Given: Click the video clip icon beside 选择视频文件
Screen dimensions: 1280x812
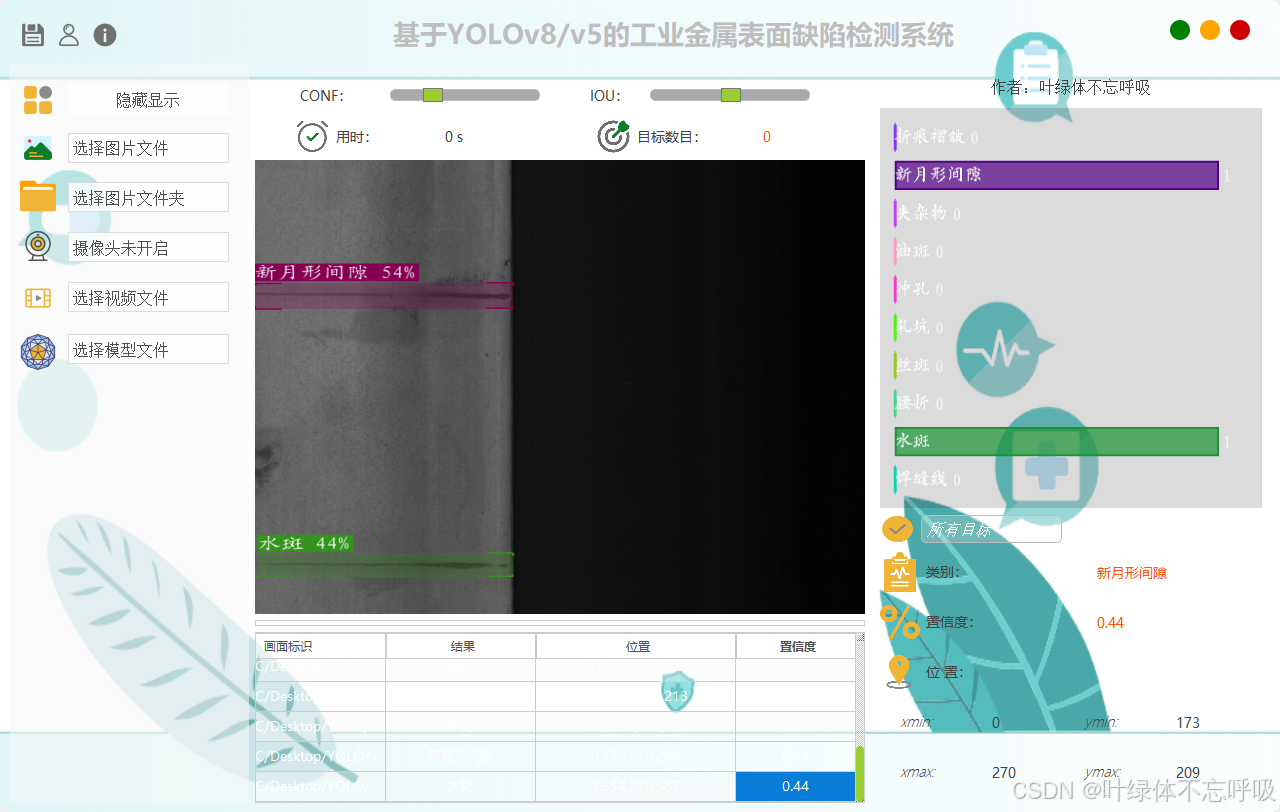Looking at the screenshot, I should pyautogui.click(x=38, y=297).
